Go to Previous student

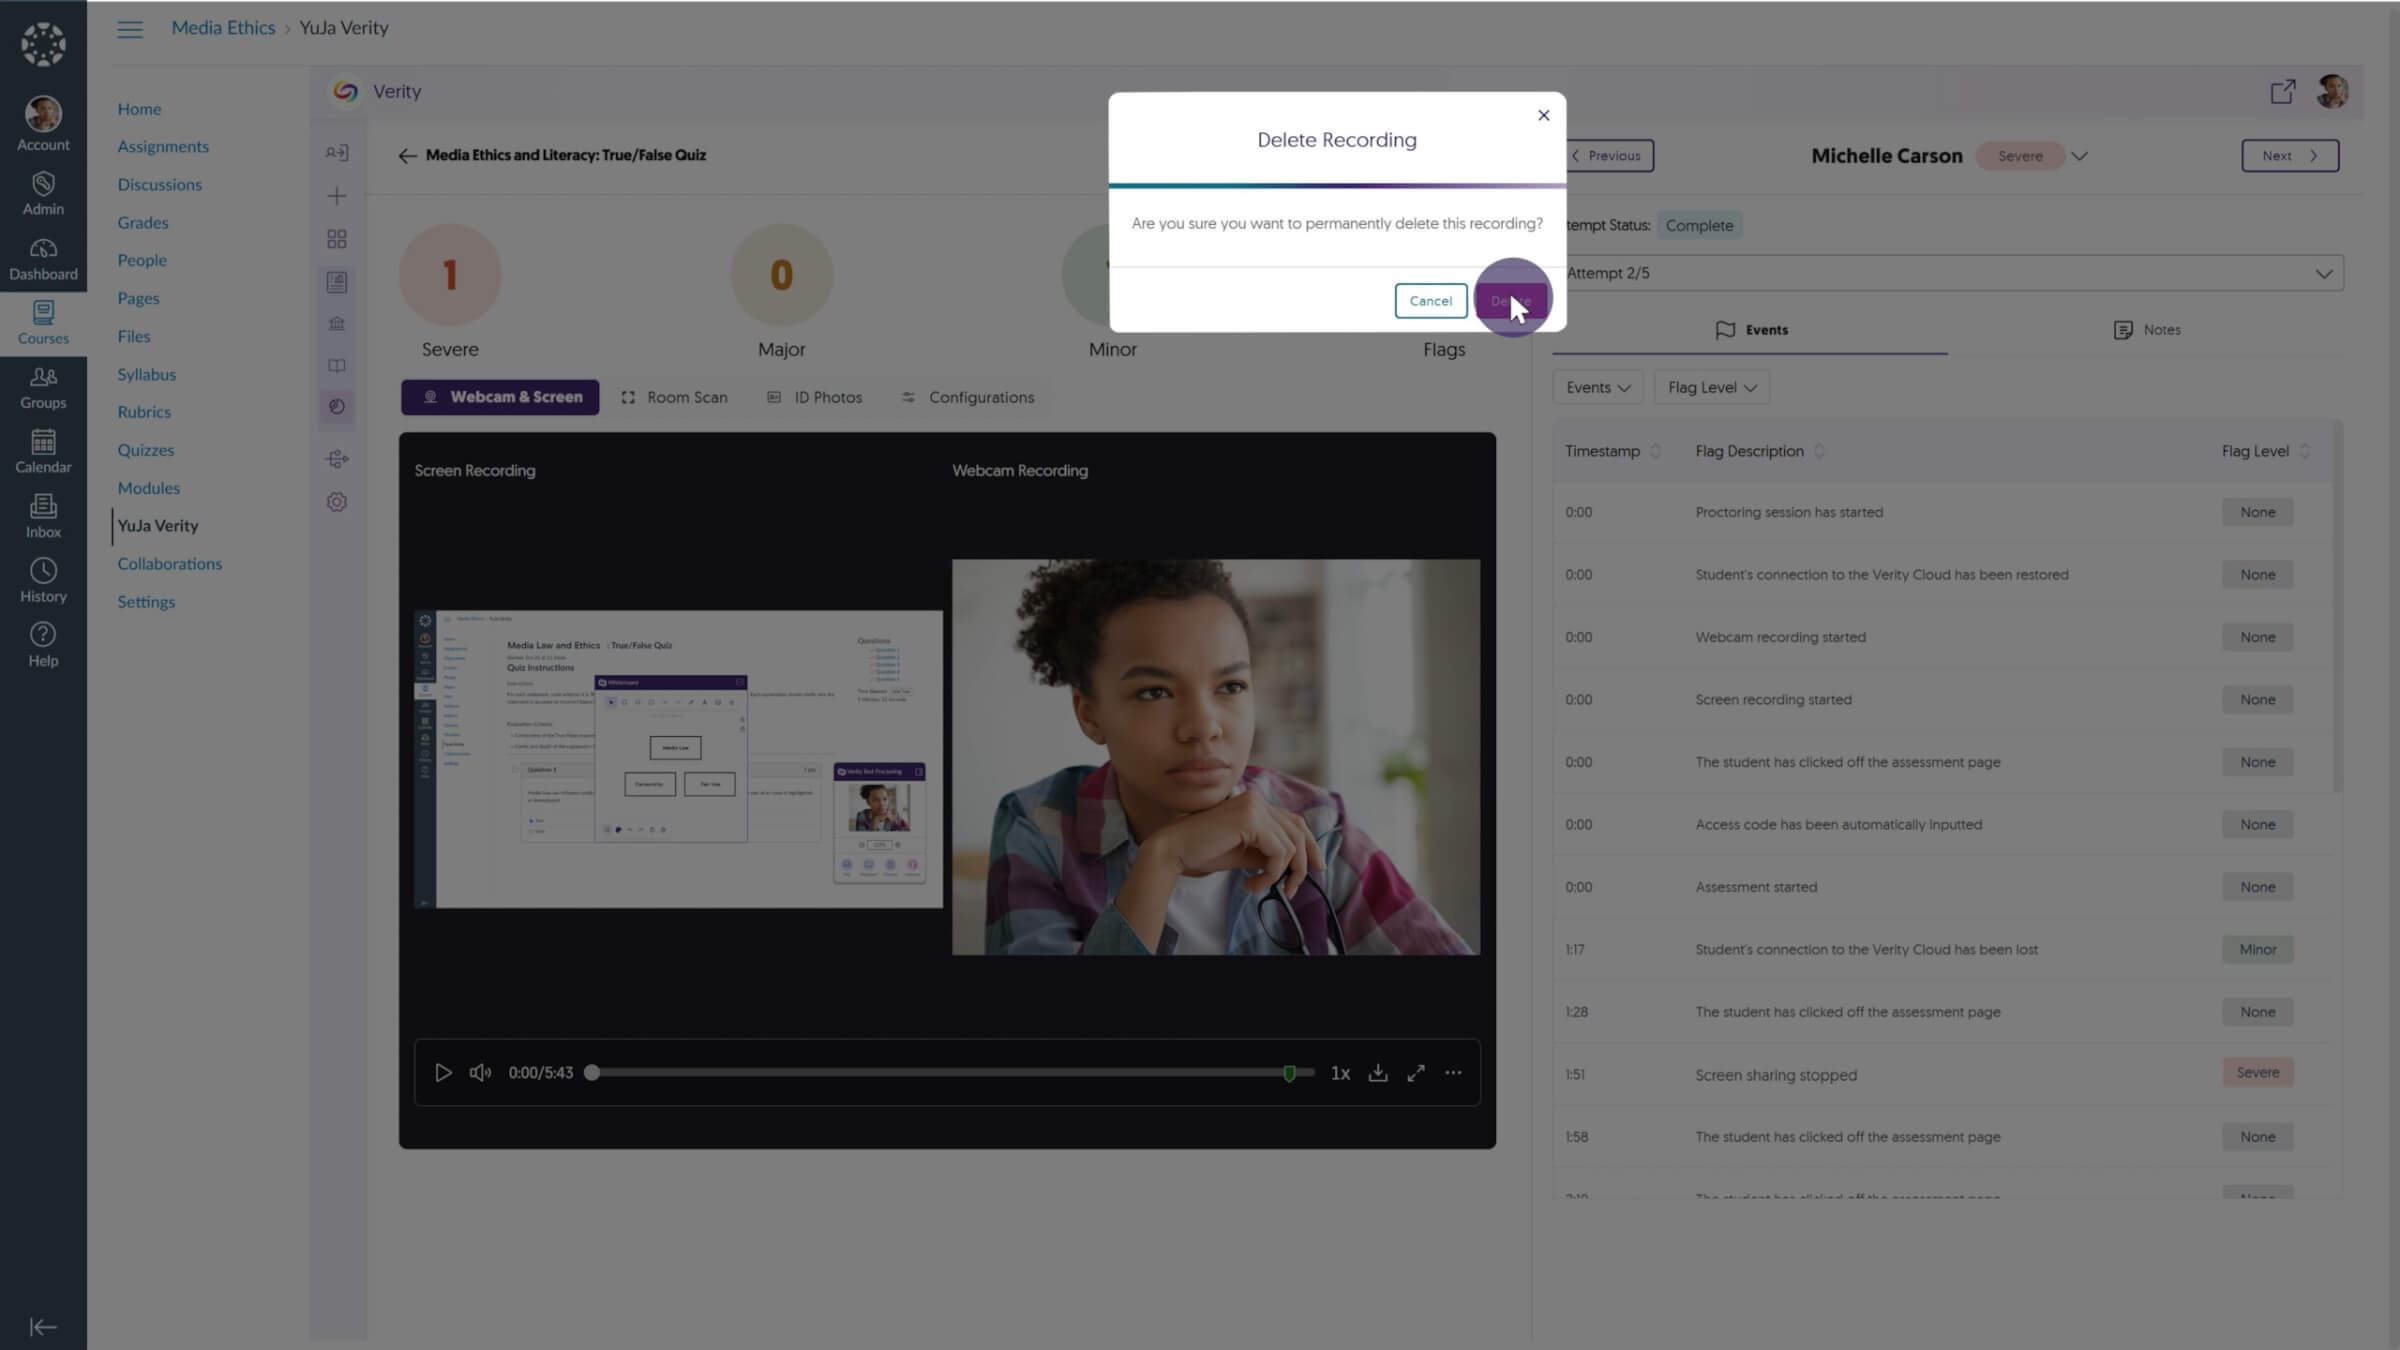1607,156
